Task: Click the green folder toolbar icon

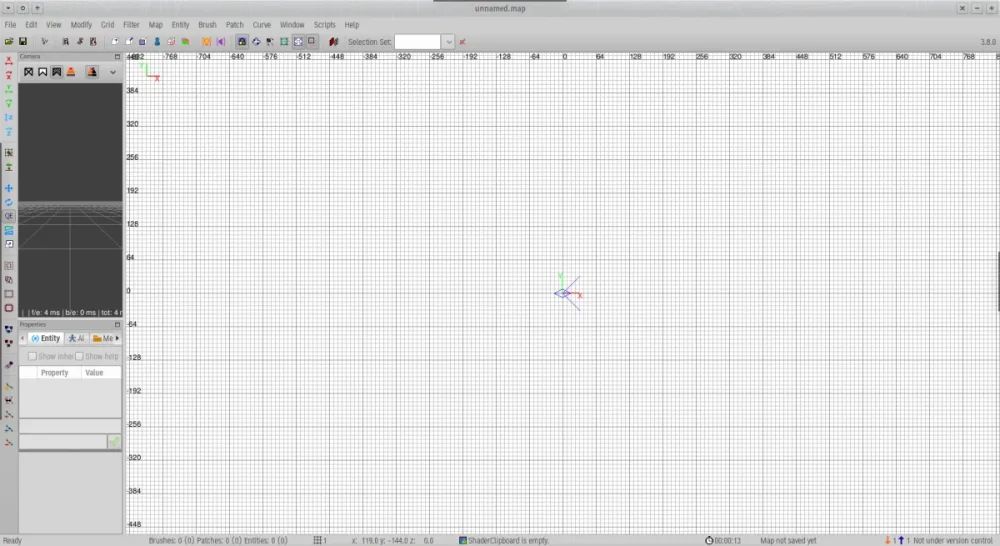Action: (x=186, y=41)
